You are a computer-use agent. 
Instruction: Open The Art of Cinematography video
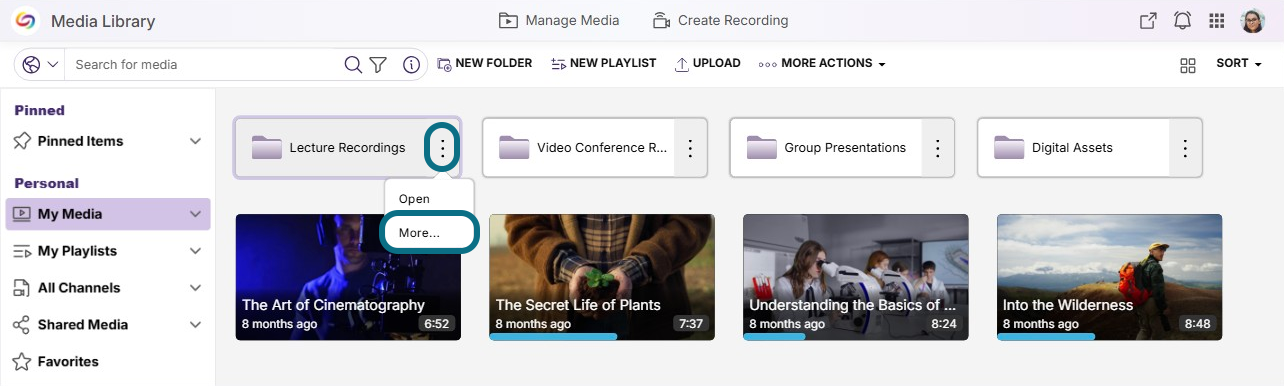[348, 277]
